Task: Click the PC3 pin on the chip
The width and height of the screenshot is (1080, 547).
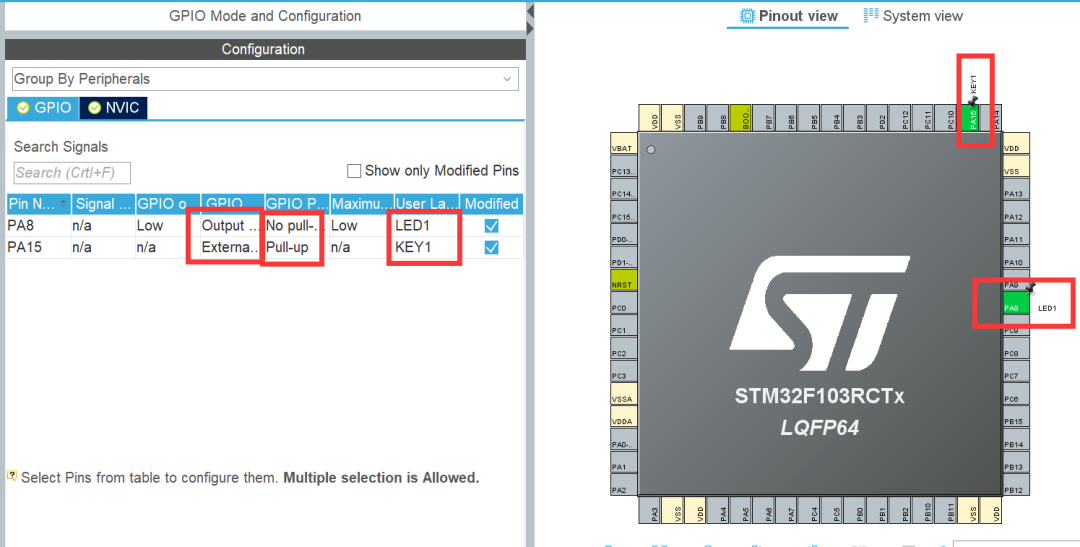Action: coord(624,371)
